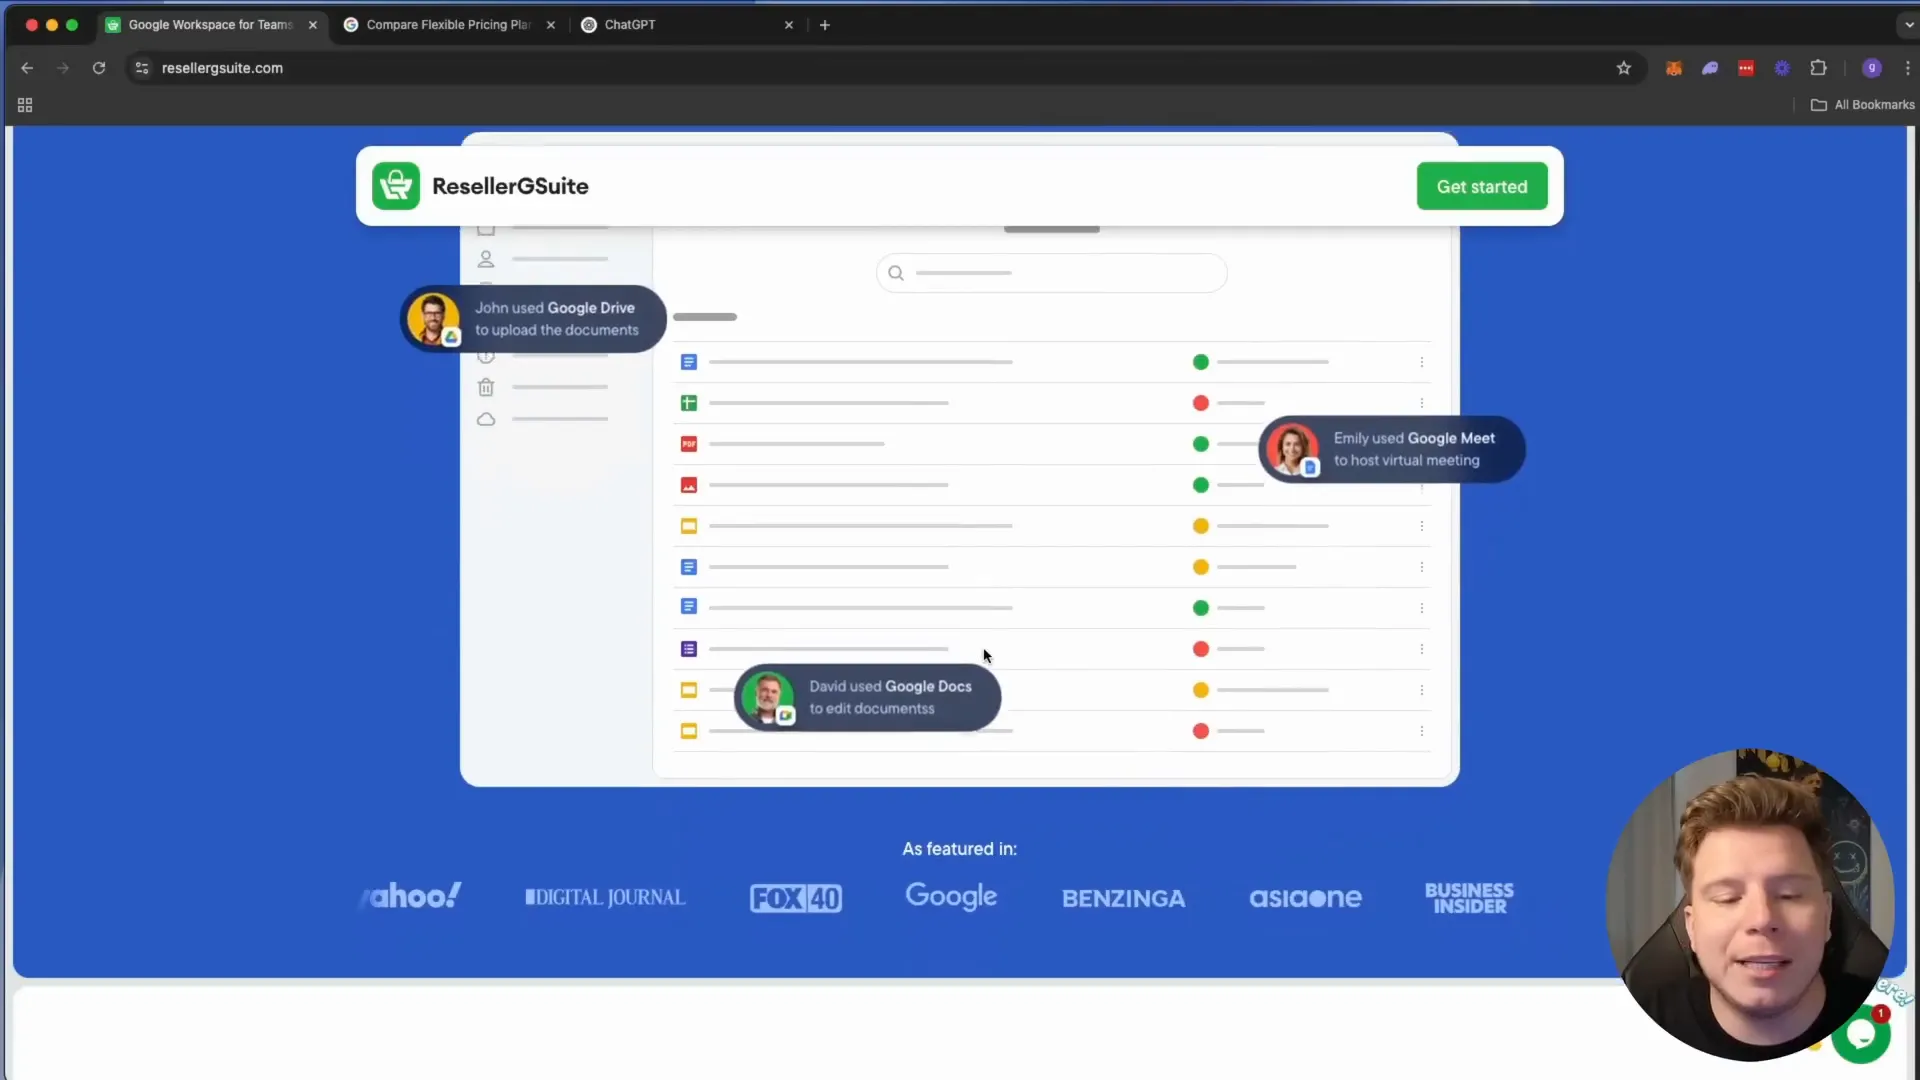
Task: Click the AsiaOne logo
Action: [1305, 898]
